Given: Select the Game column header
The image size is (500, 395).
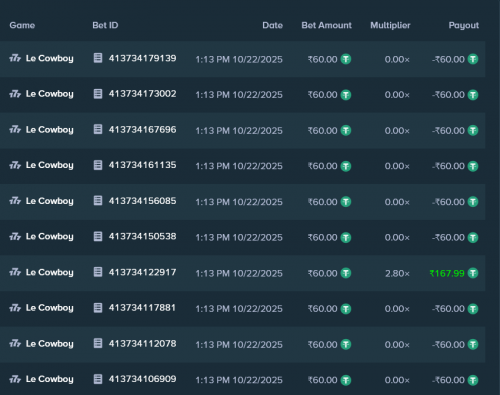Looking at the screenshot, I should [x=22, y=25].
